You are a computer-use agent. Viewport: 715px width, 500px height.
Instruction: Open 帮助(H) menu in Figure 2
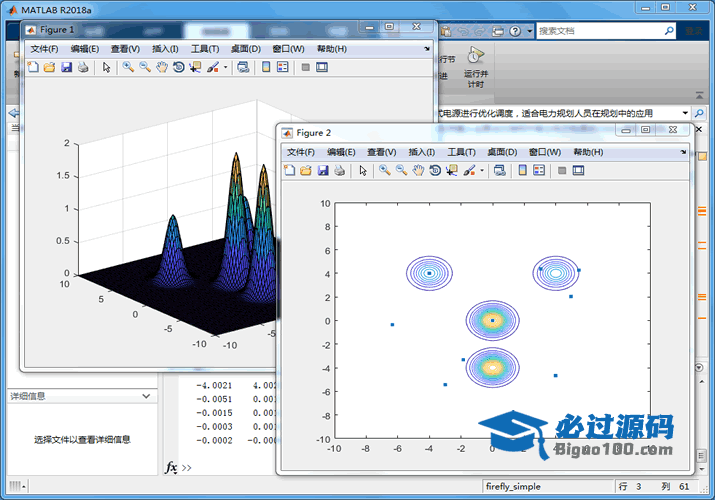coord(588,152)
